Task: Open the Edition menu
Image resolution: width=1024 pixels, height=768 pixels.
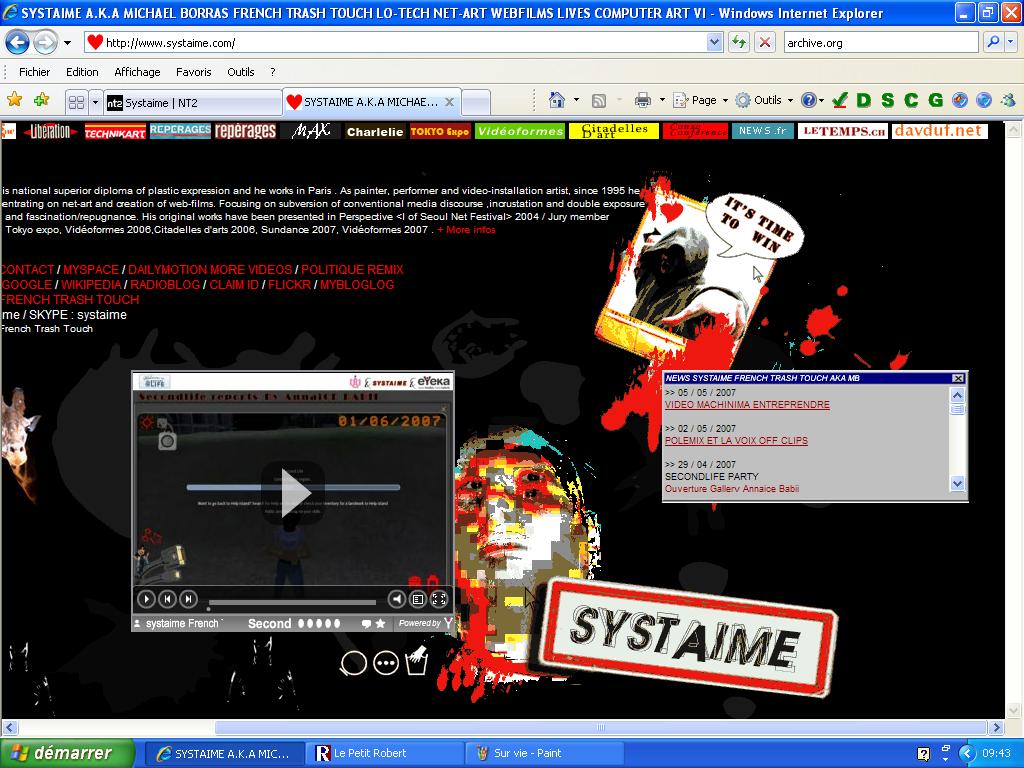Action: click(82, 72)
